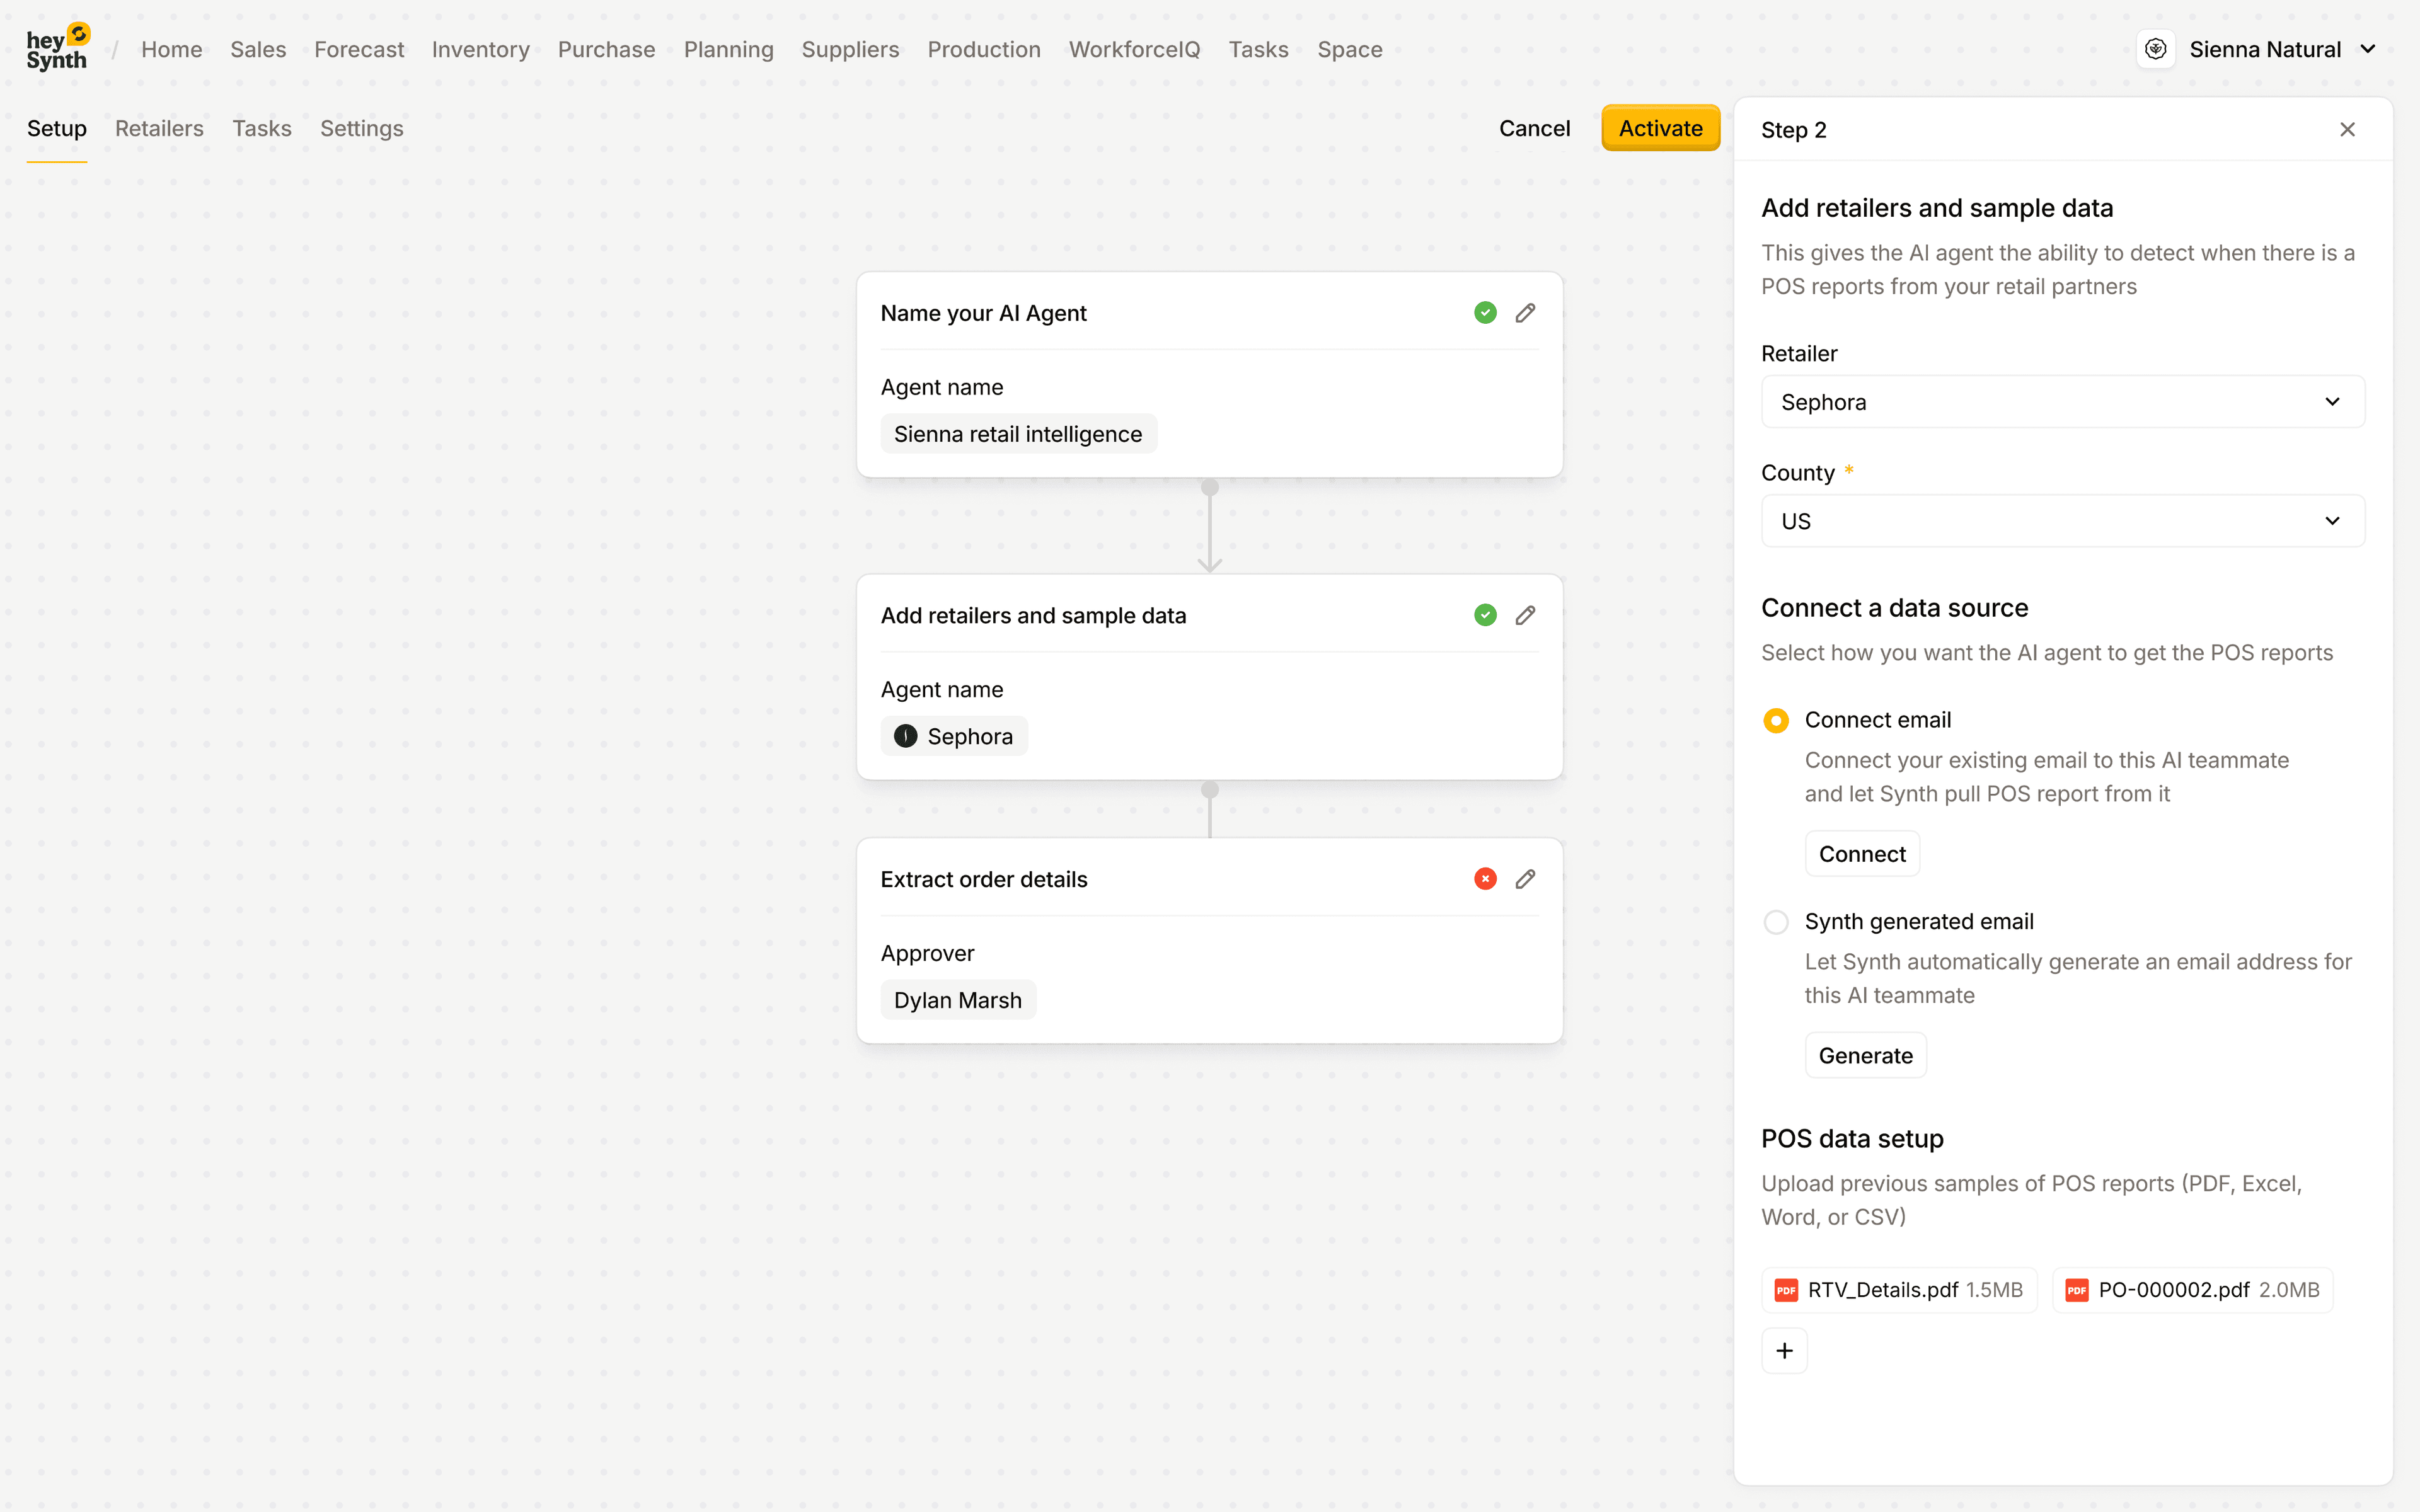Viewport: 2420px width, 1512px height.
Task: Click the Connect button for email
Action: coord(1862,853)
